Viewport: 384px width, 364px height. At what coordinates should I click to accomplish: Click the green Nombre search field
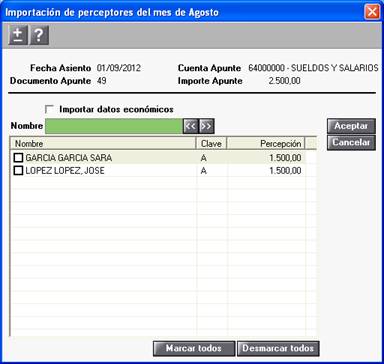(114, 126)
